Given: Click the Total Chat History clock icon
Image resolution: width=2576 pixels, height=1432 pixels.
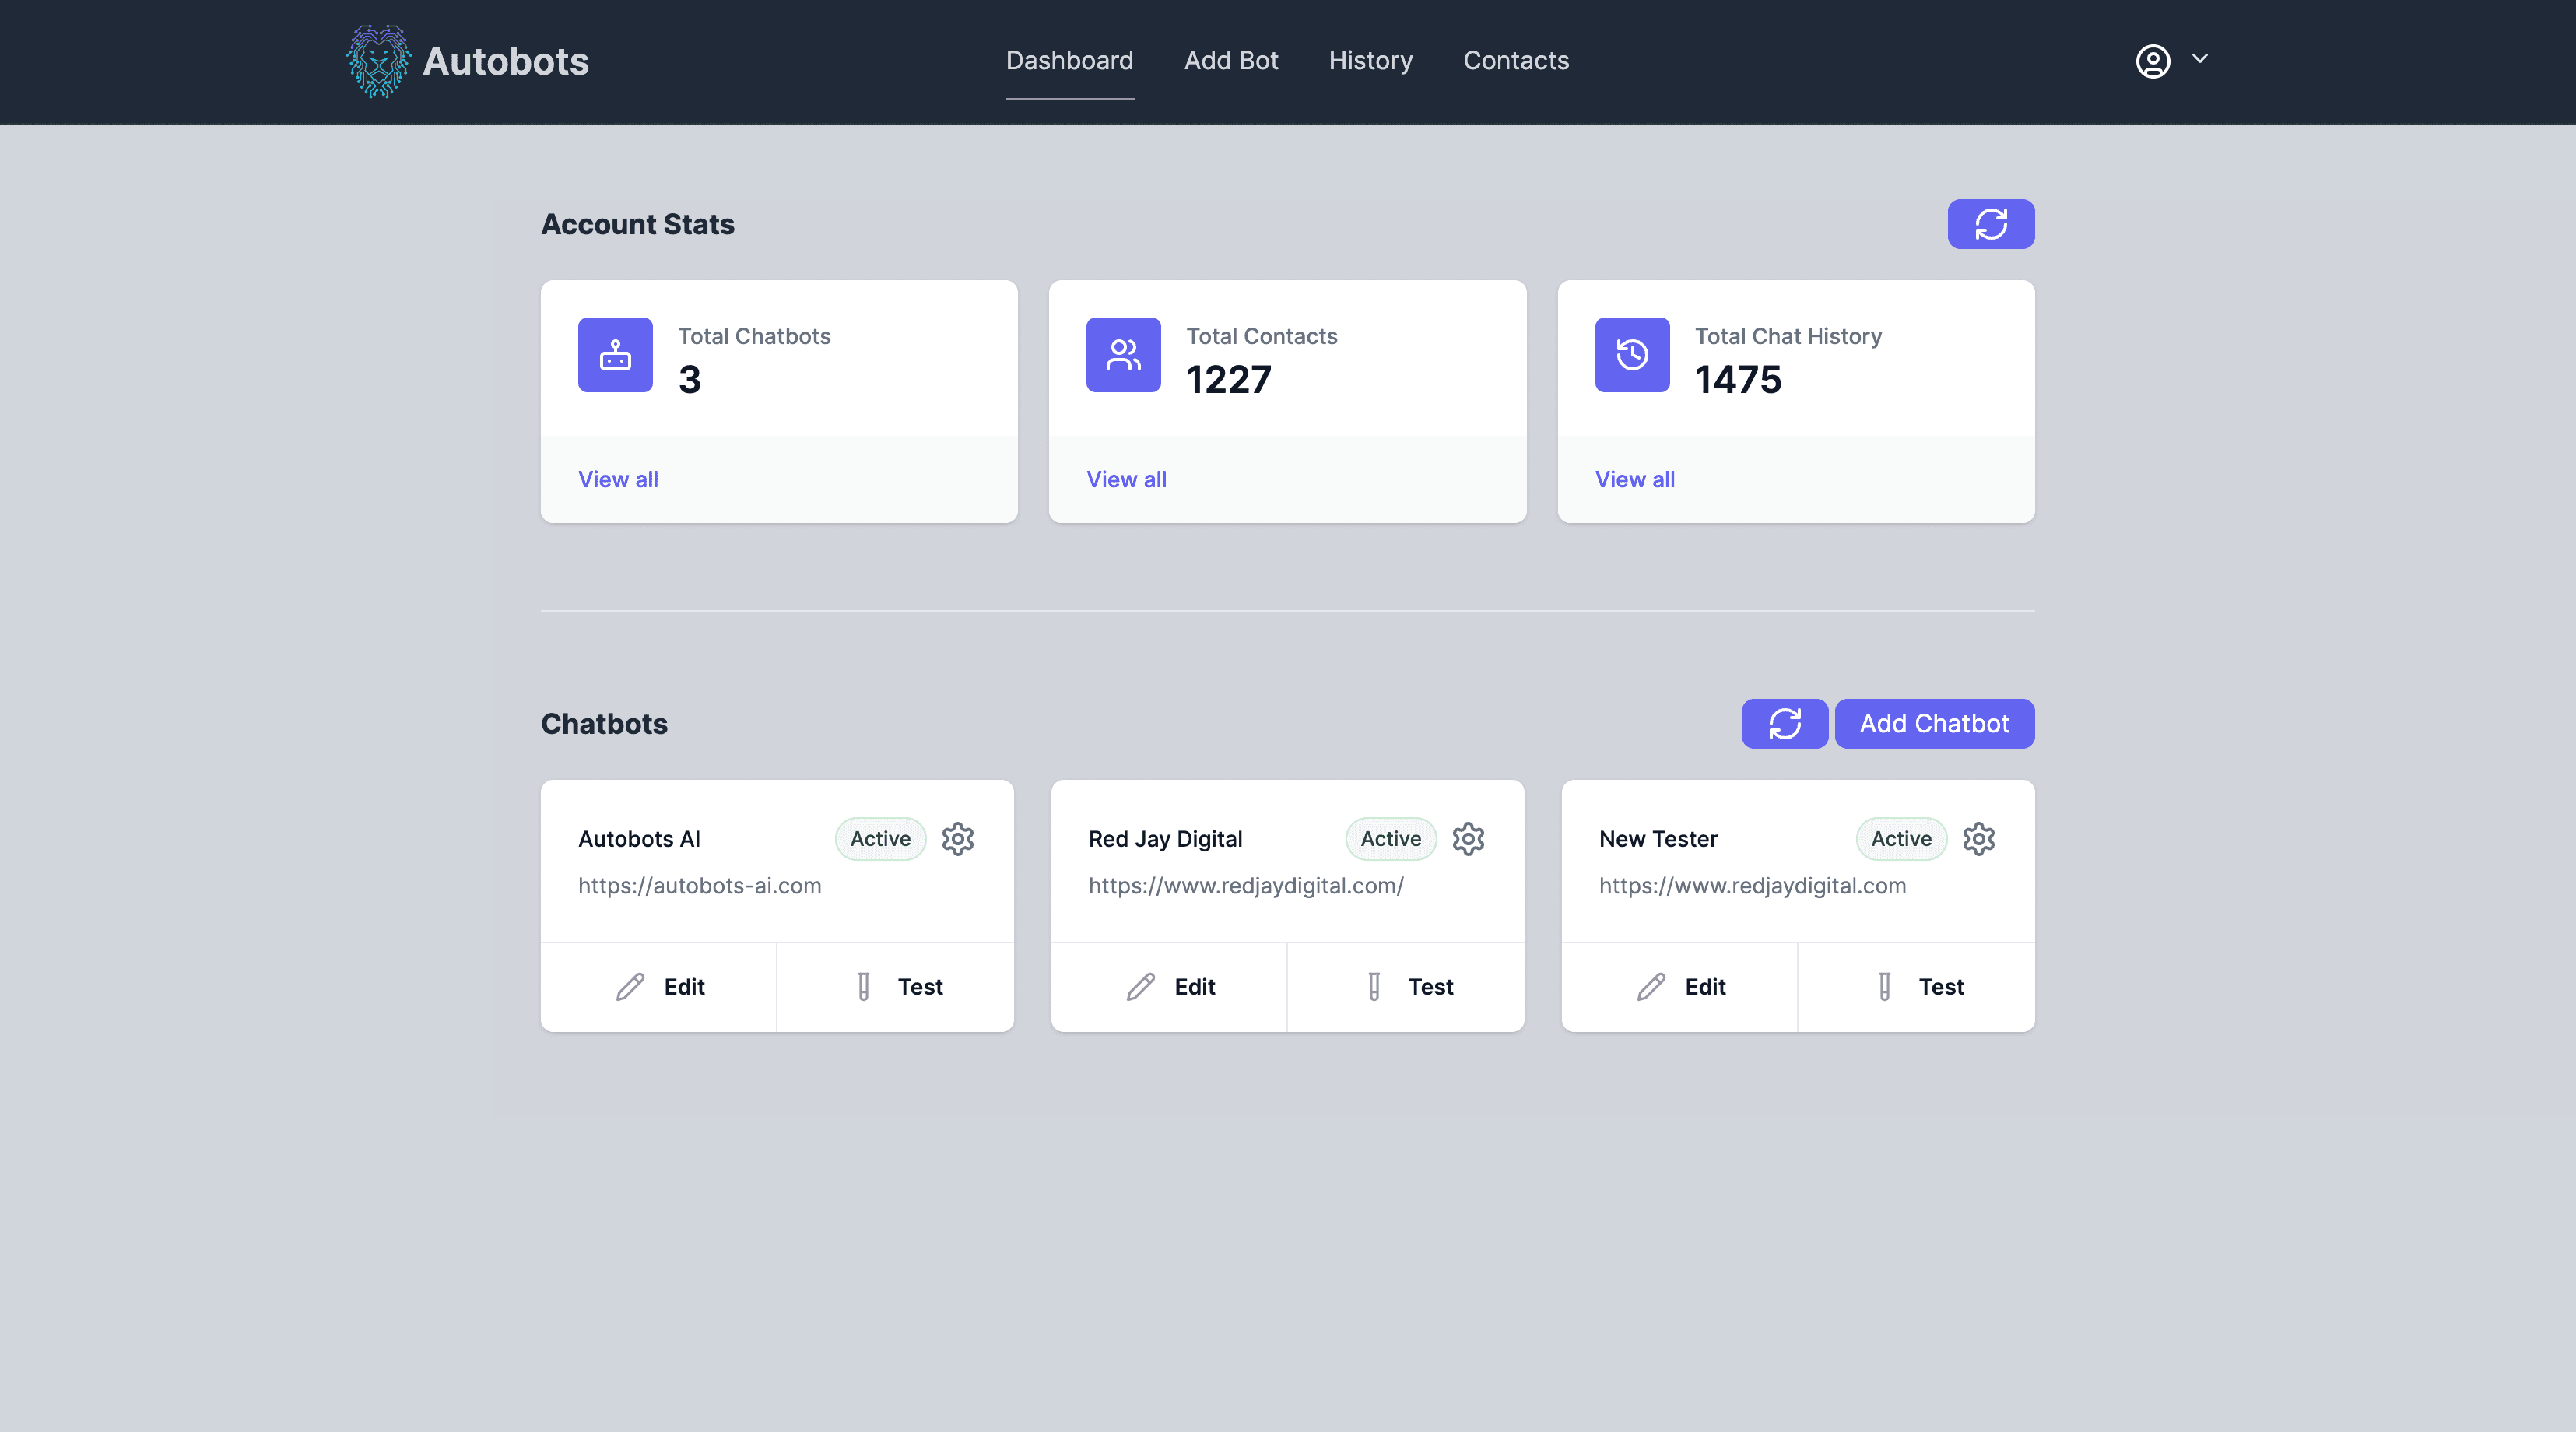Looking at the screenshot, I should click(x=1632, y=355).
